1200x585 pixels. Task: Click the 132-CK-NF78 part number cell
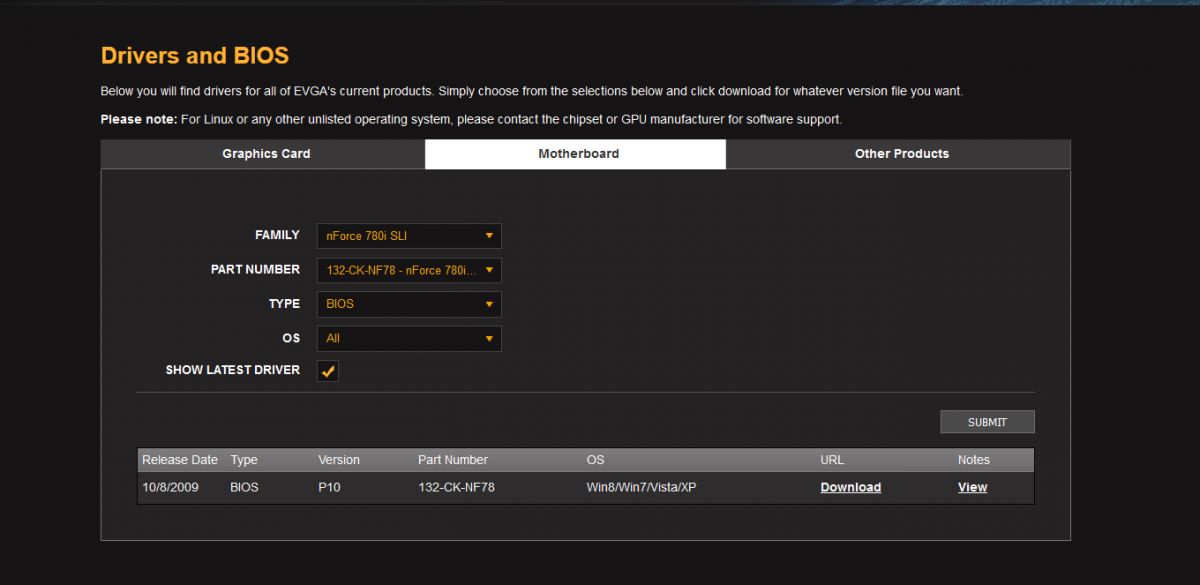pyautogui.click(x=456, y=487)
